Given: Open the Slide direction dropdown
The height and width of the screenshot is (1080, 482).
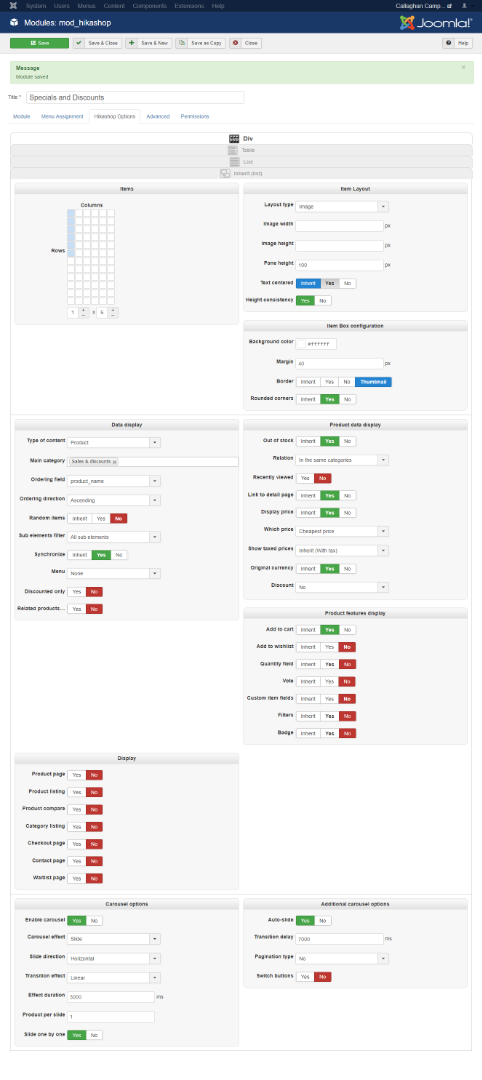Looking at the screenshot, I should 114,958.
